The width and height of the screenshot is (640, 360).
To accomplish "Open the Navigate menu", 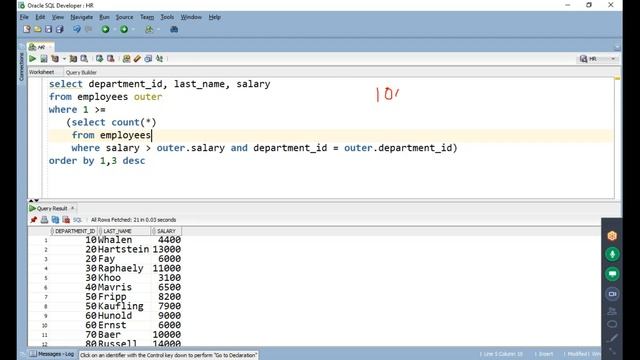I will point(81,17).
